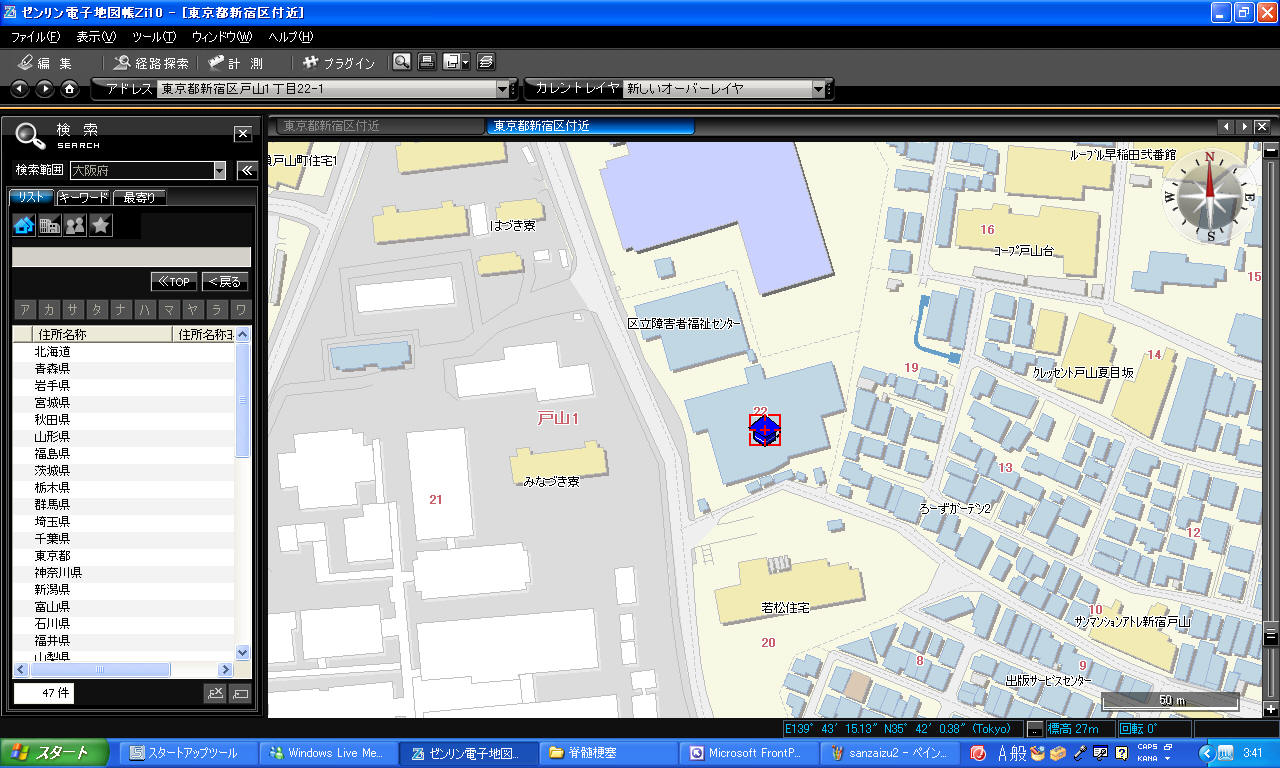Switch to the リスト tab
This screenshot has height=768, width=1280.
click(x=31, y=197)
